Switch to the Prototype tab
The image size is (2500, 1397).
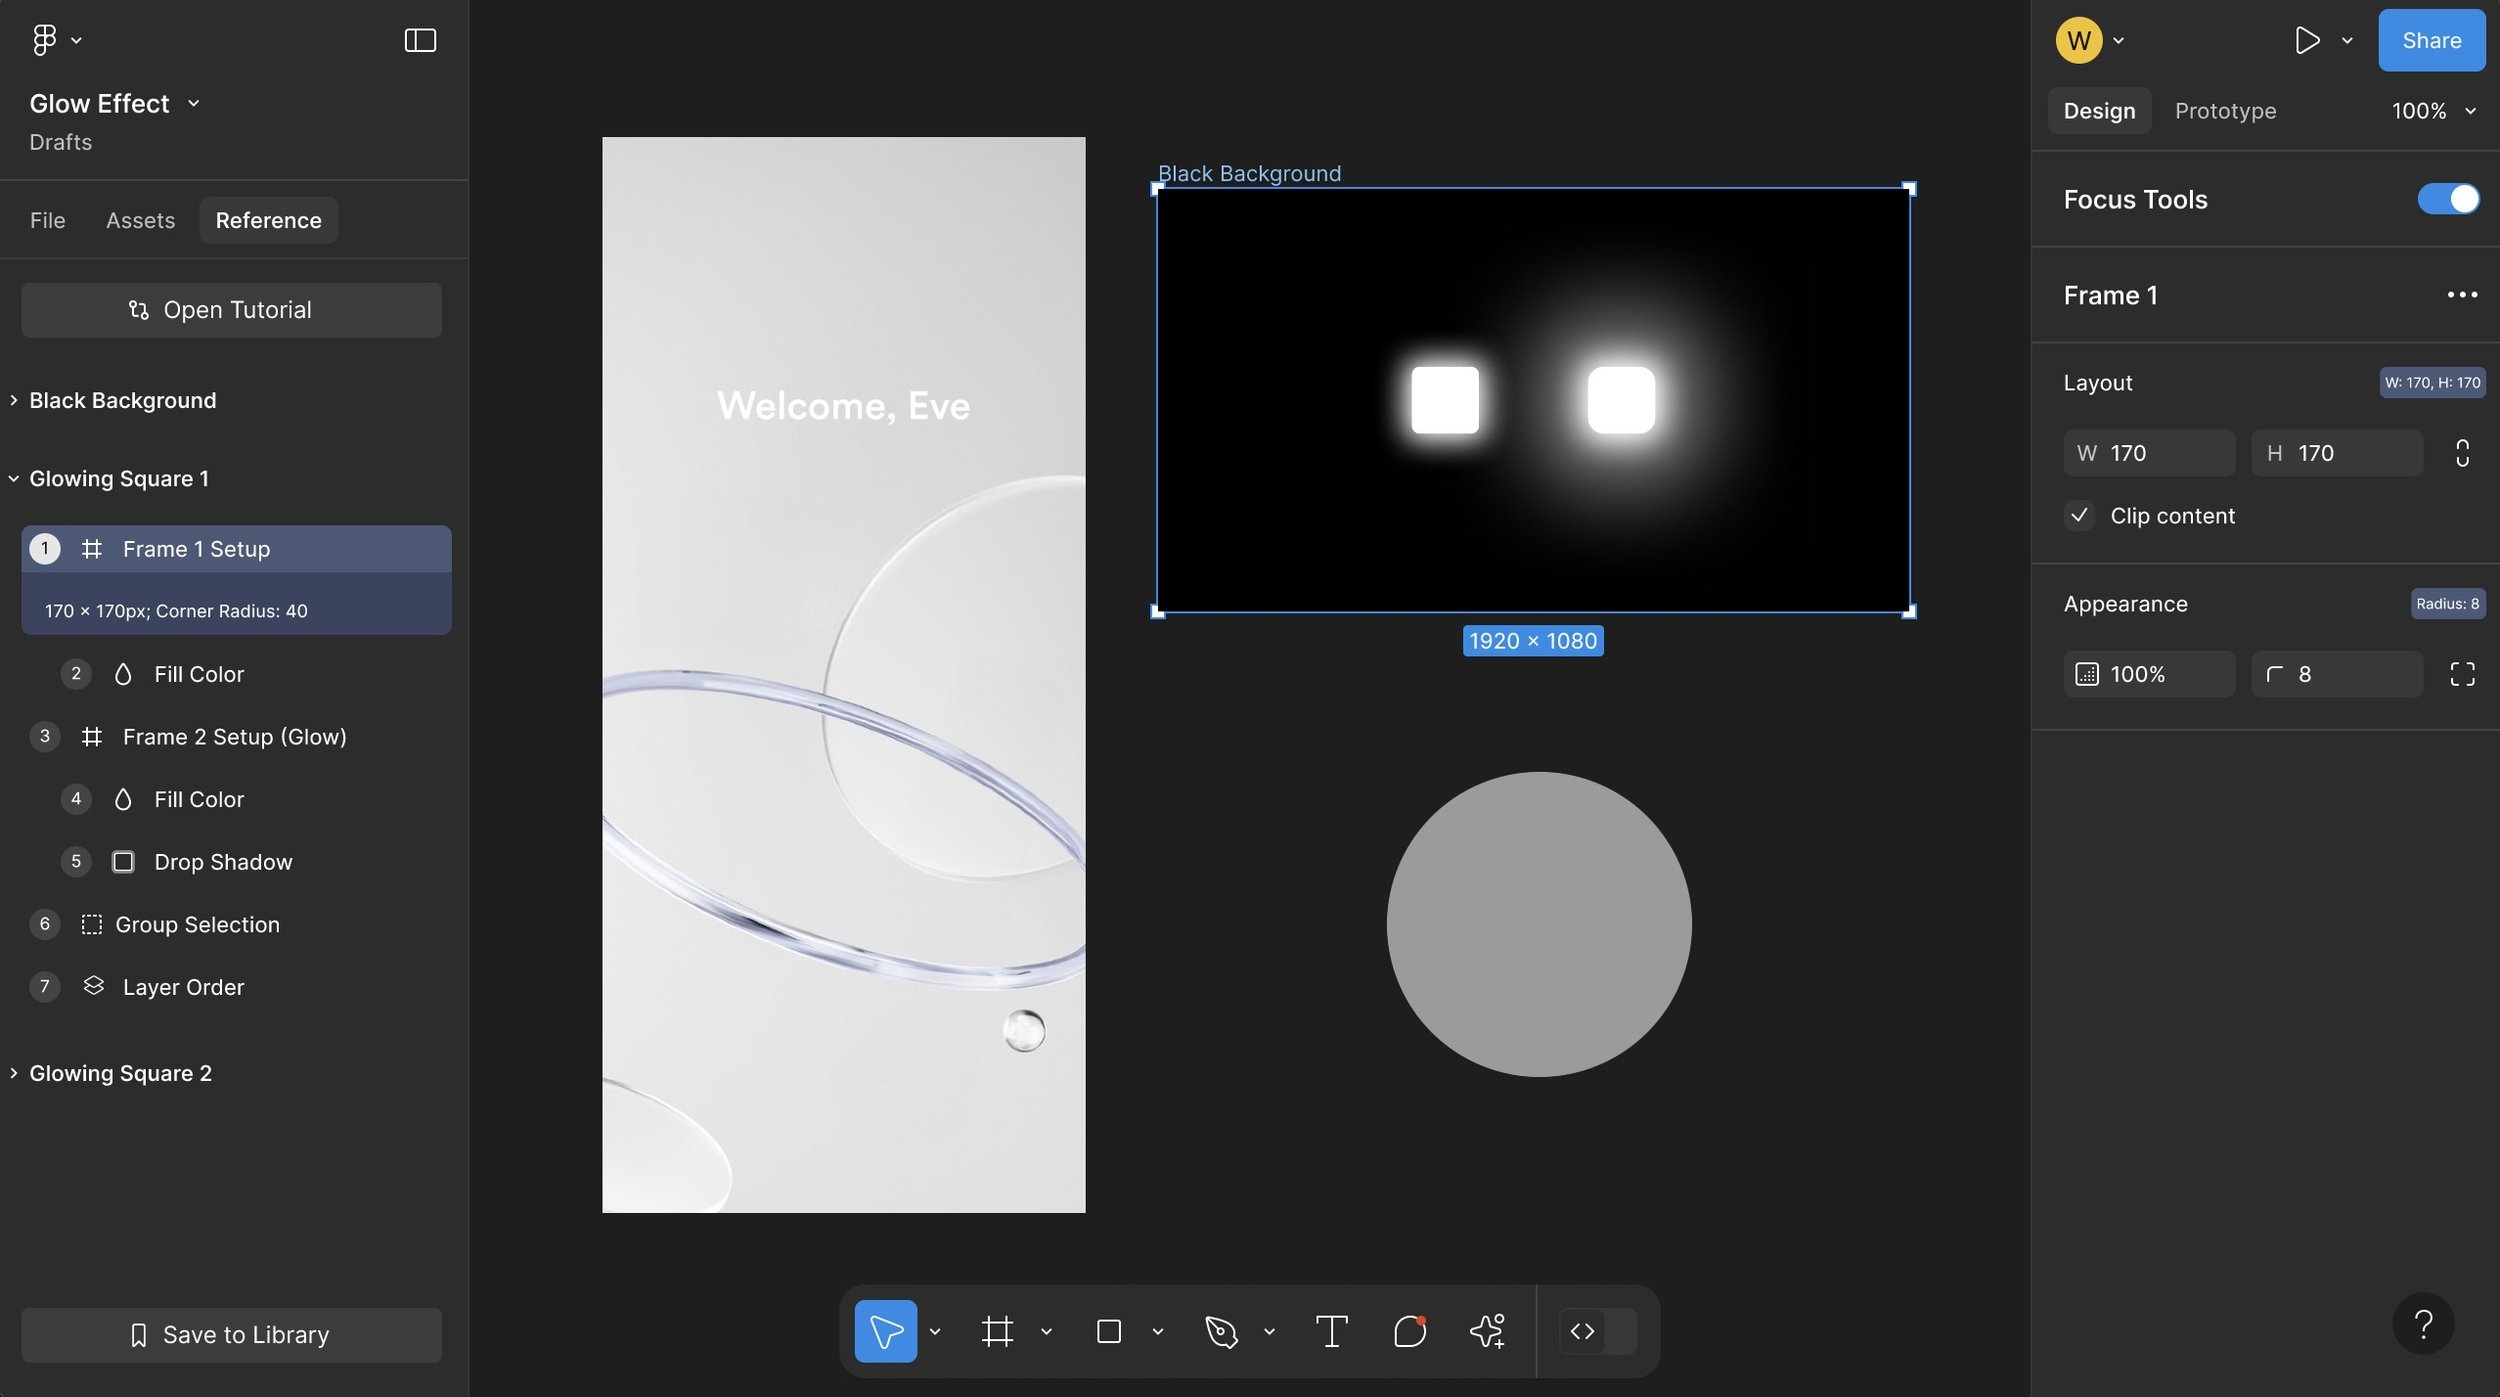pos(2225,111)
